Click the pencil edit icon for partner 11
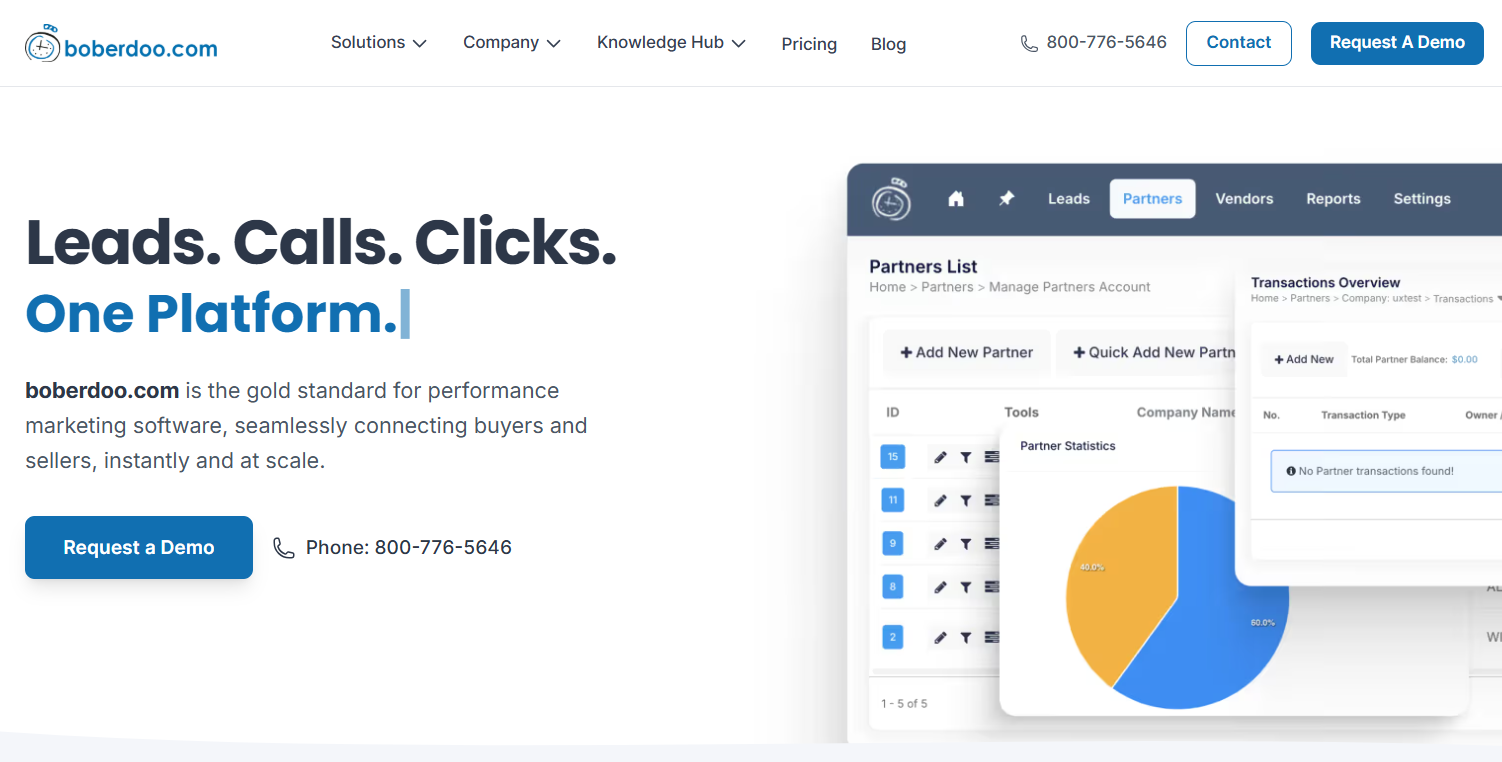 pos(940,500)
